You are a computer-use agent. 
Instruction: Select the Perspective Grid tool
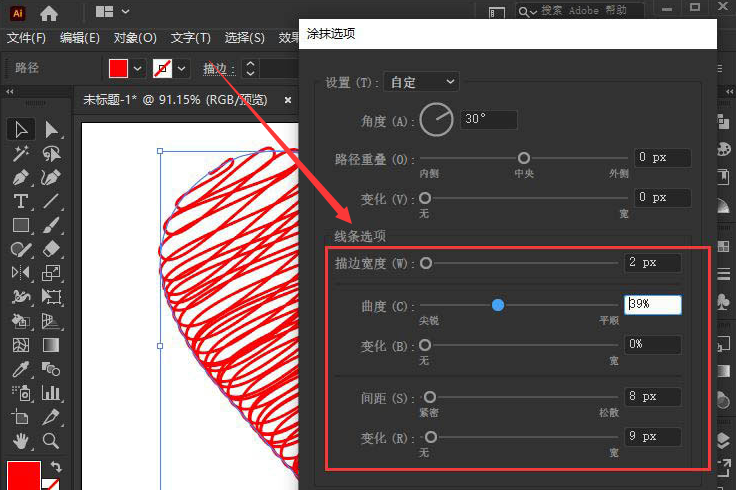[51, 321]
